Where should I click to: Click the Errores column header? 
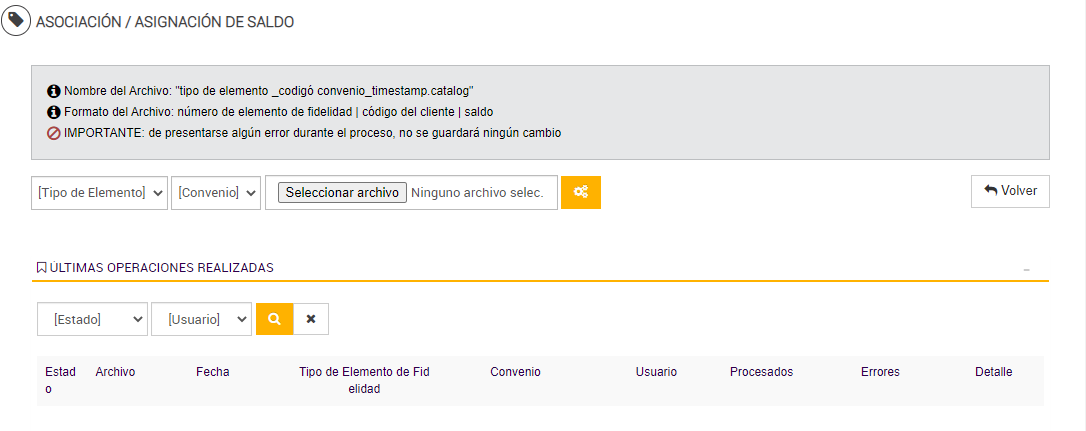point(880,372)
